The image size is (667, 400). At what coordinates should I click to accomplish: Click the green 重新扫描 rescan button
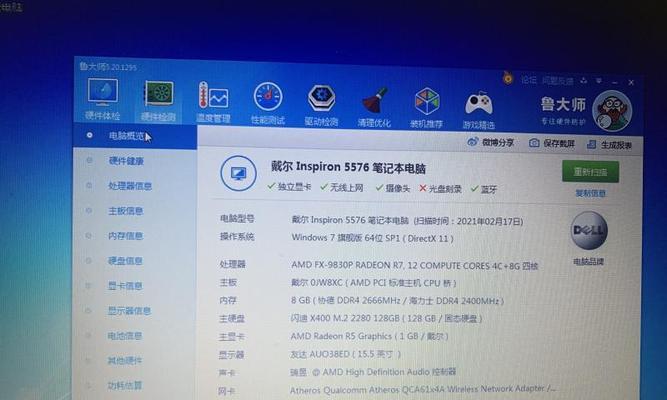pos(590,172)
